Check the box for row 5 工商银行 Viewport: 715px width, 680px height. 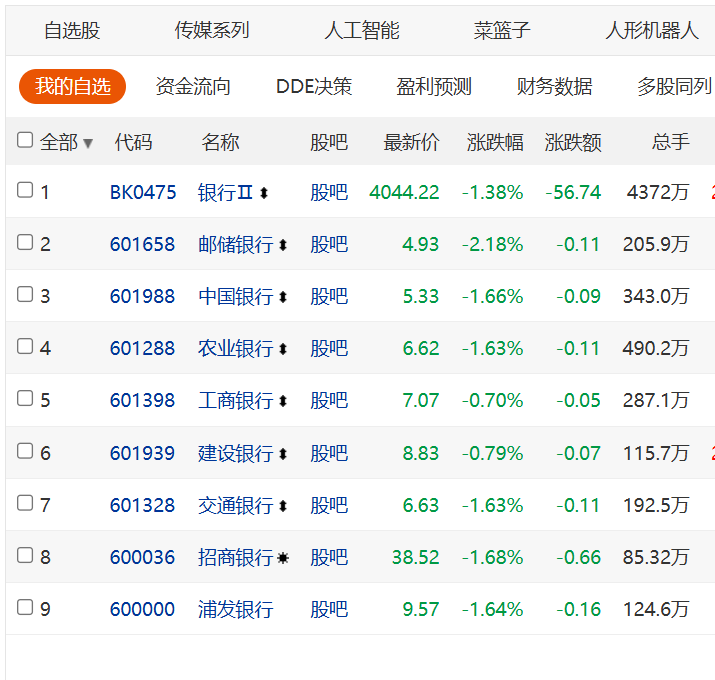tap(25, 398)
